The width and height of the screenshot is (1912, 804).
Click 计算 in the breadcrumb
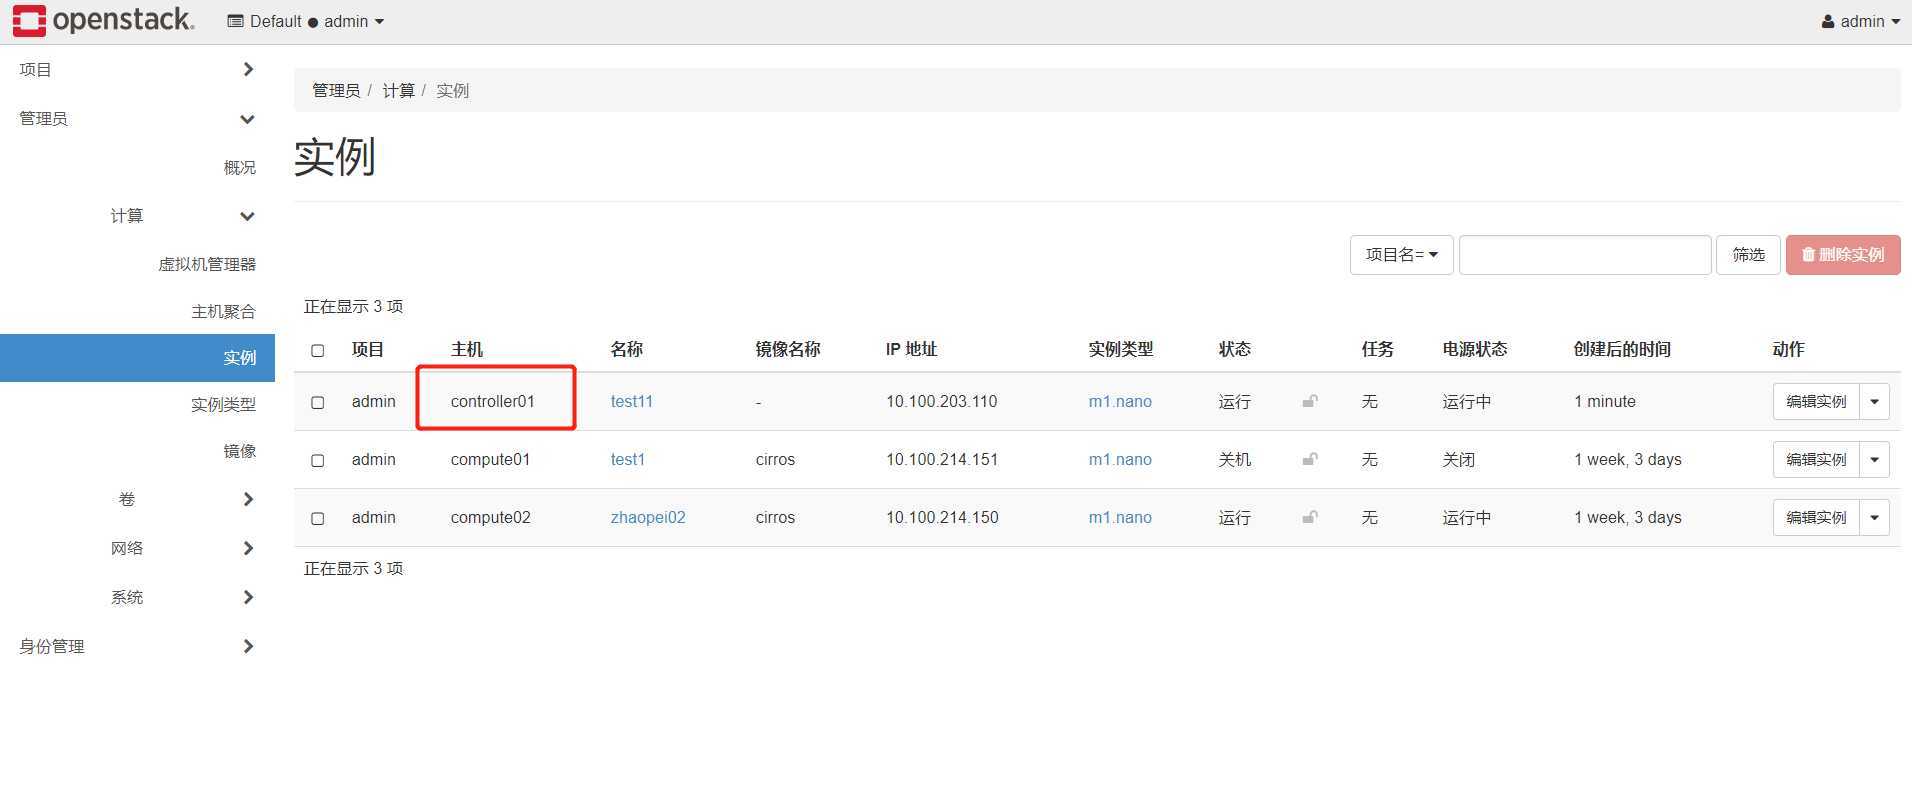tap(398, 90)
